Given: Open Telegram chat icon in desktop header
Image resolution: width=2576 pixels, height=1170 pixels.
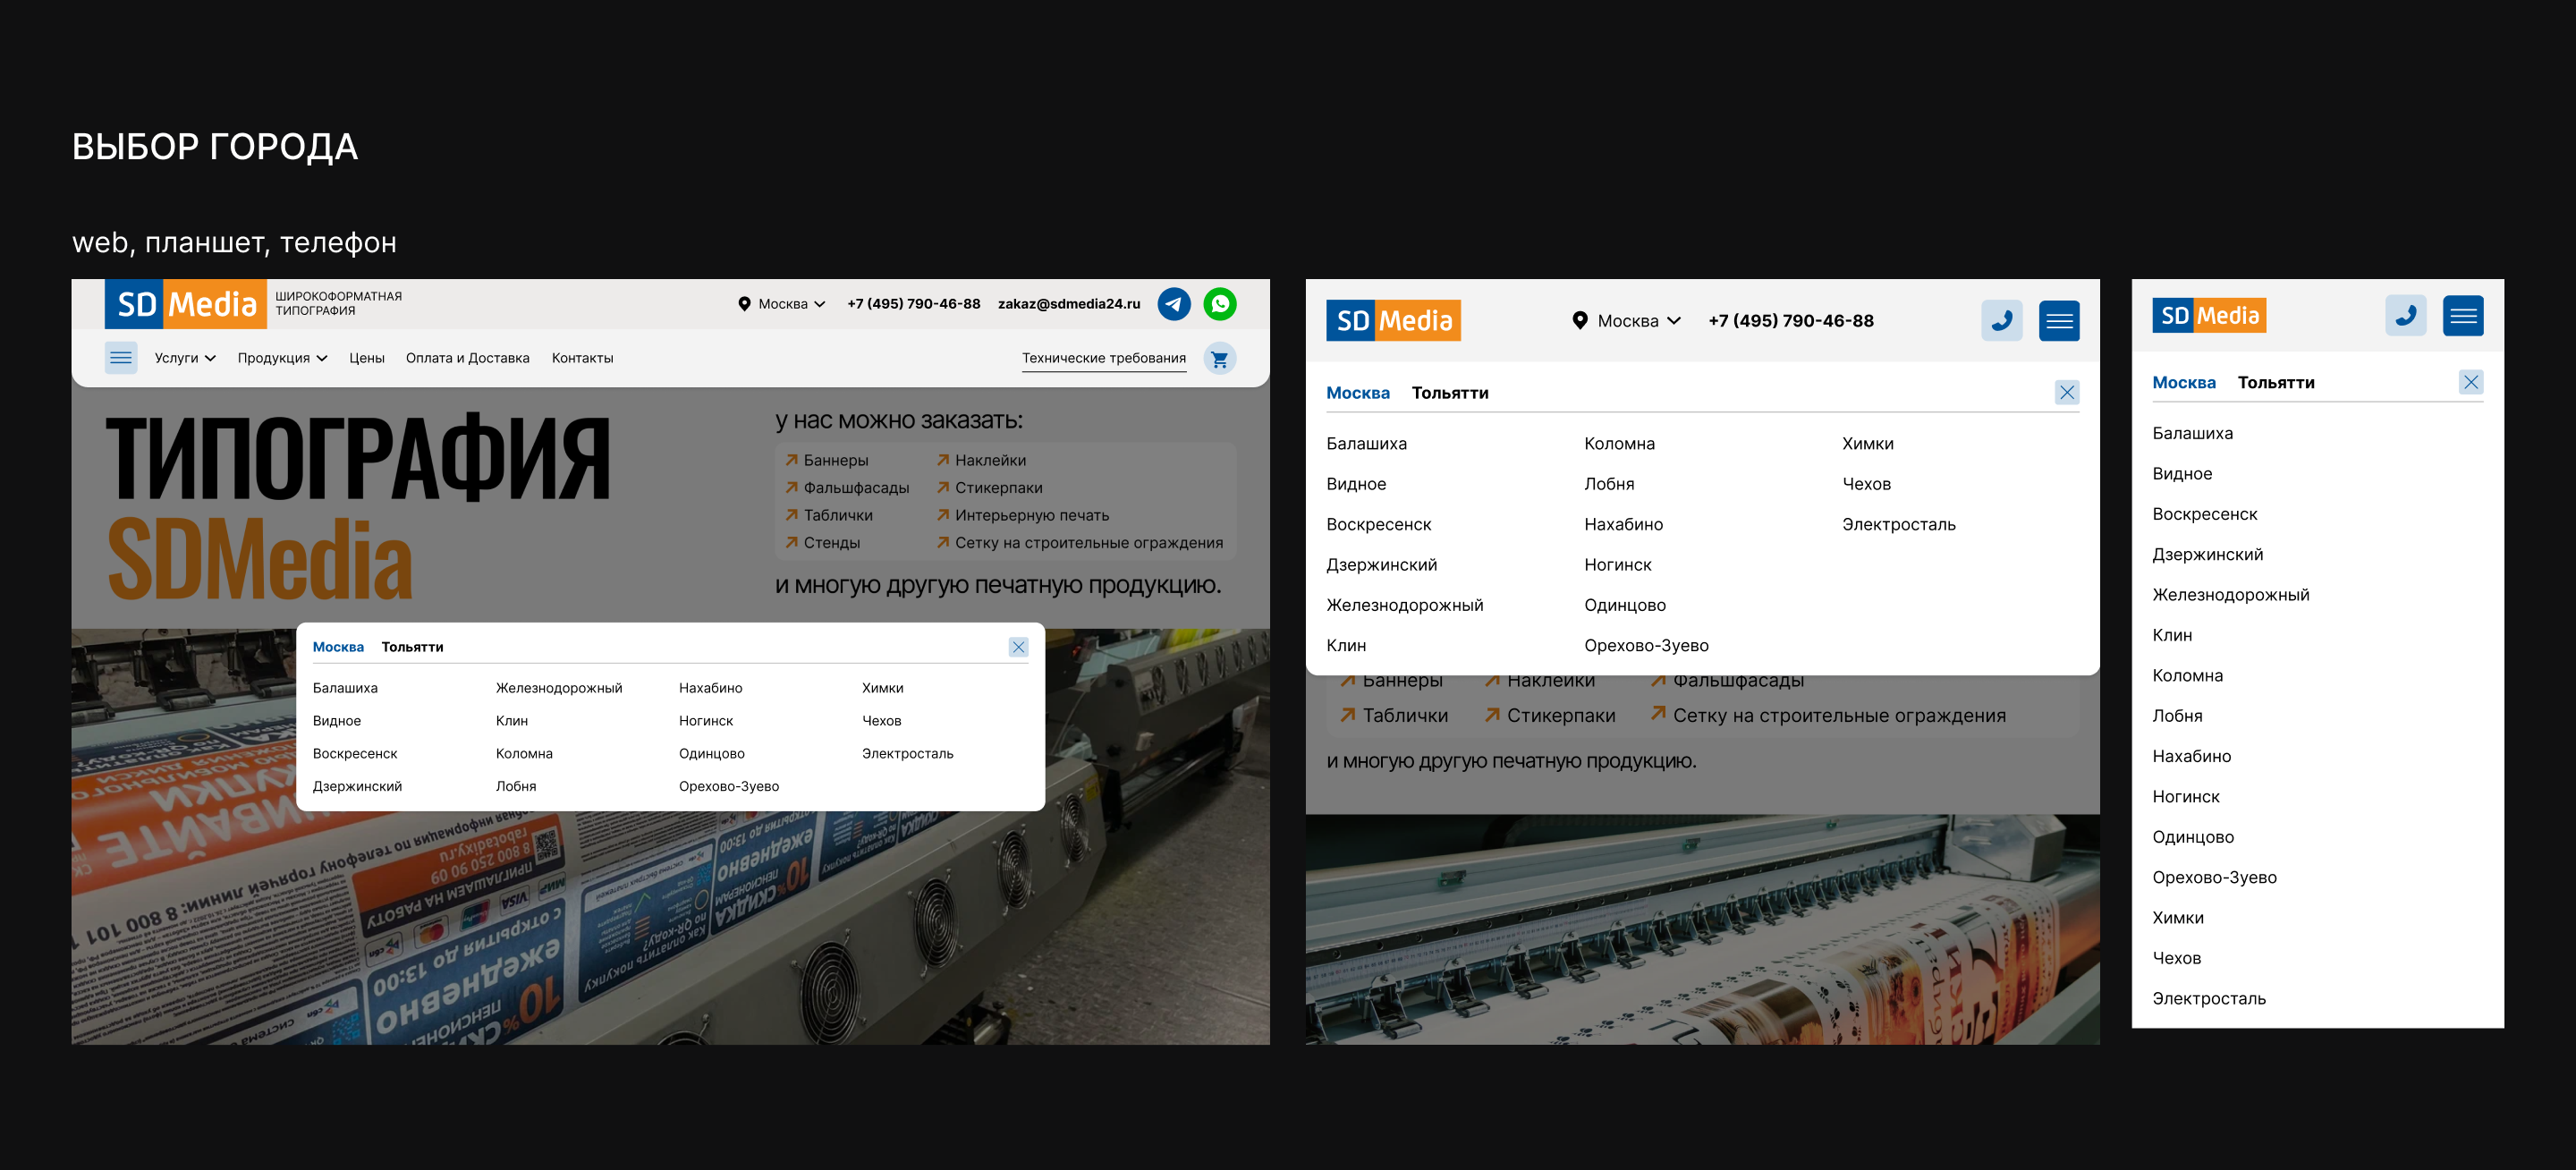Looking at the screenshot, I should 1174,304.
